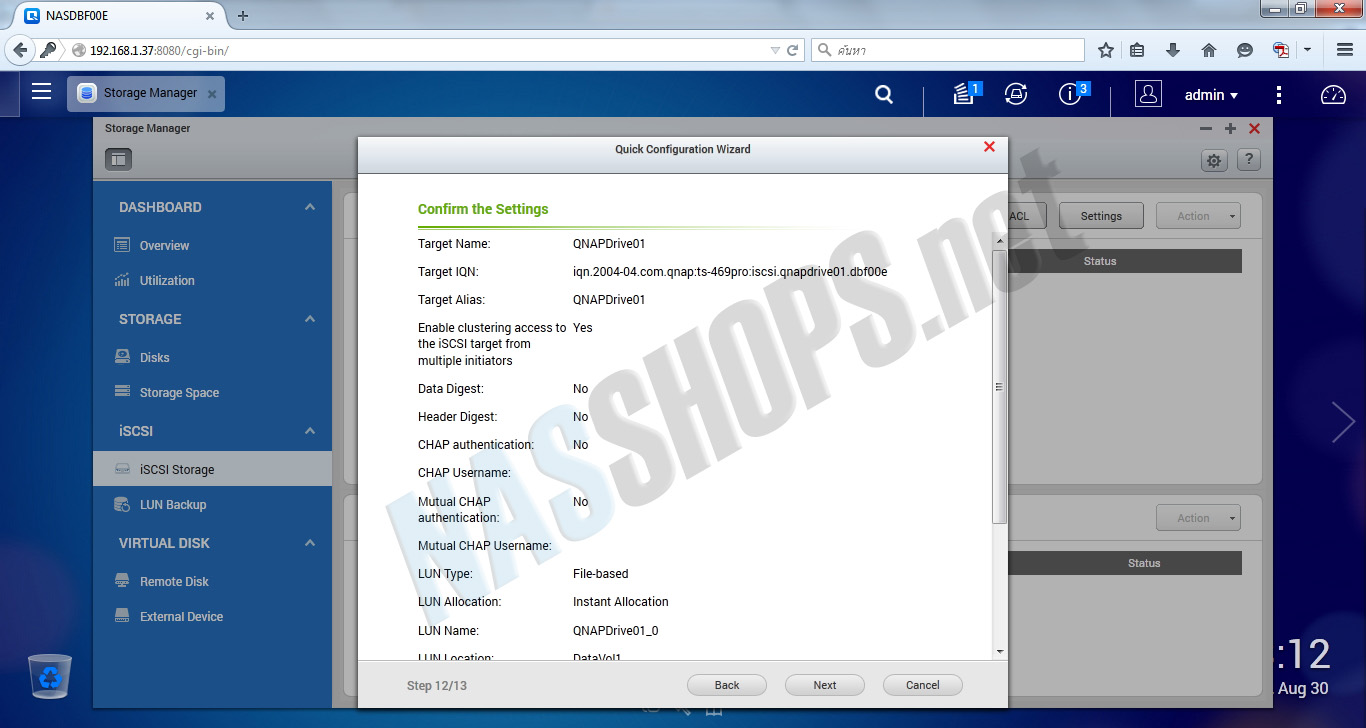The width and height of the screenshot is (1366, 728).
Task: Click the Instant Allocation value text
Action: pyautogui.click(x=621, y=602)
